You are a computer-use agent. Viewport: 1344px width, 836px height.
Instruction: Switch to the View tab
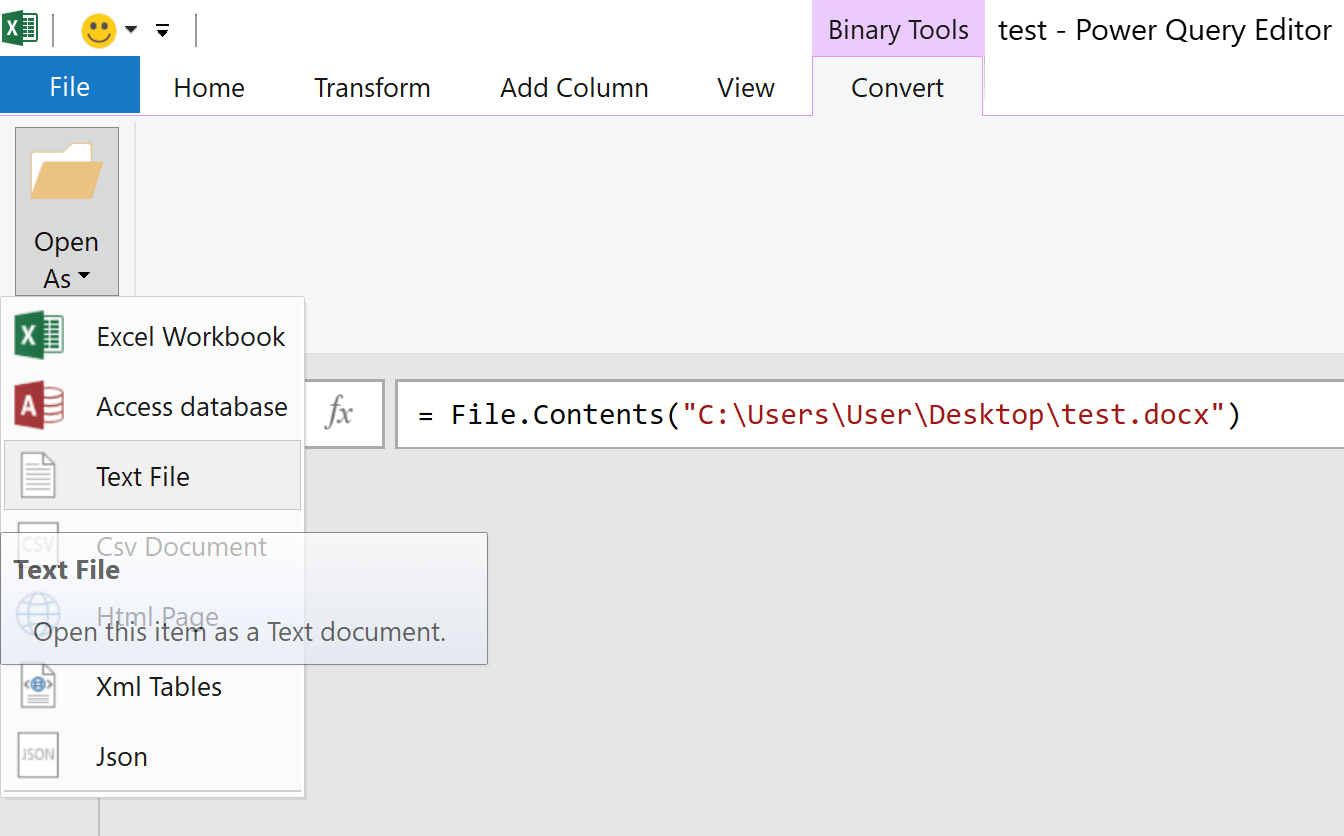(744, 88)
